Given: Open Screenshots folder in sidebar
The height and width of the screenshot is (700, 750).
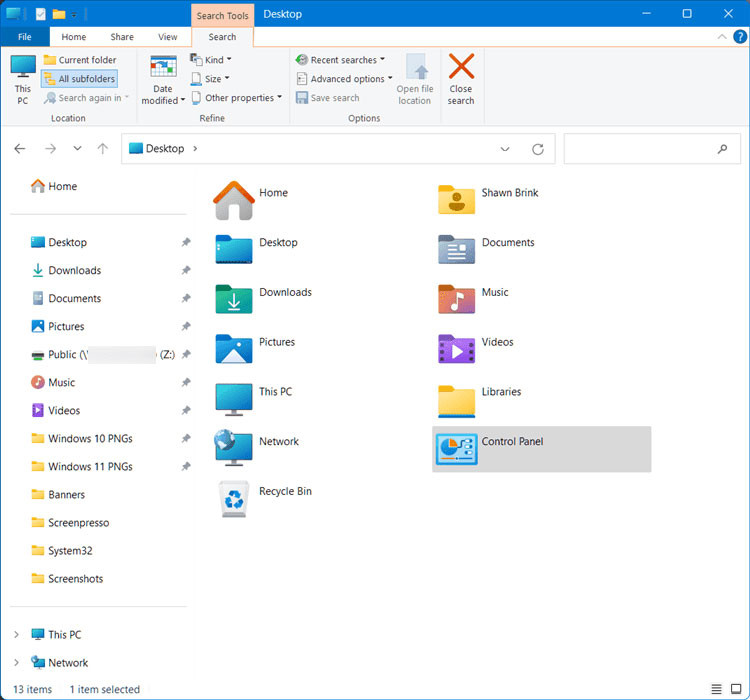Looking at the screenshot, I should click(x=67, y=578).
